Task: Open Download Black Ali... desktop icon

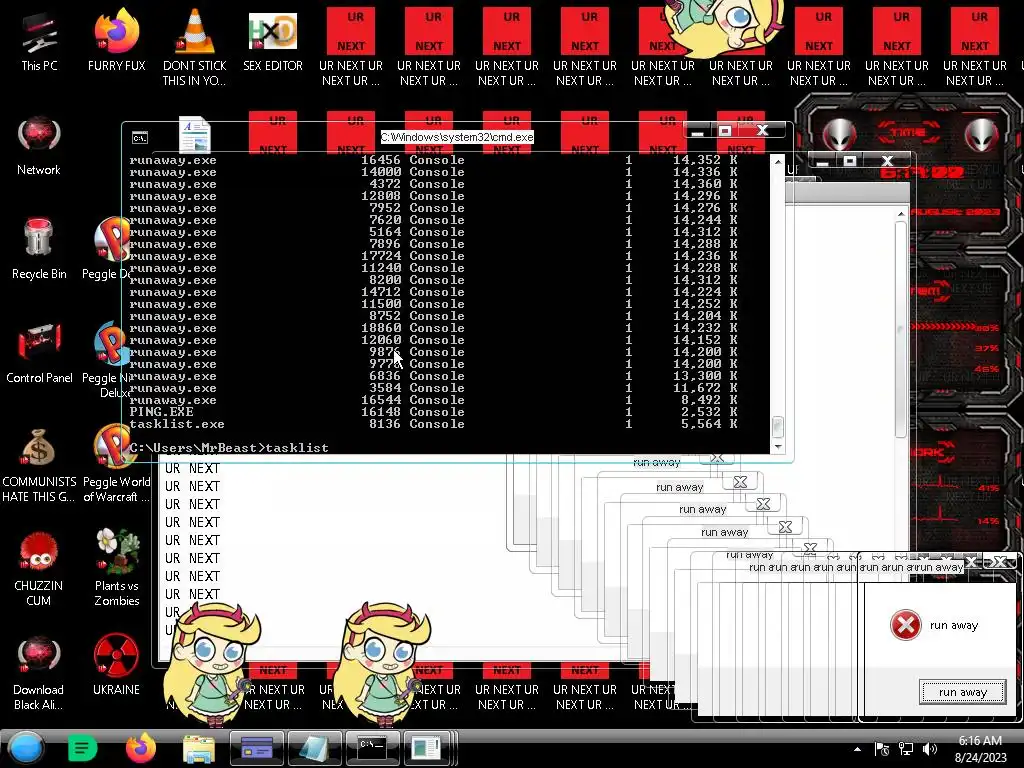Action: (x=39, y=673)
